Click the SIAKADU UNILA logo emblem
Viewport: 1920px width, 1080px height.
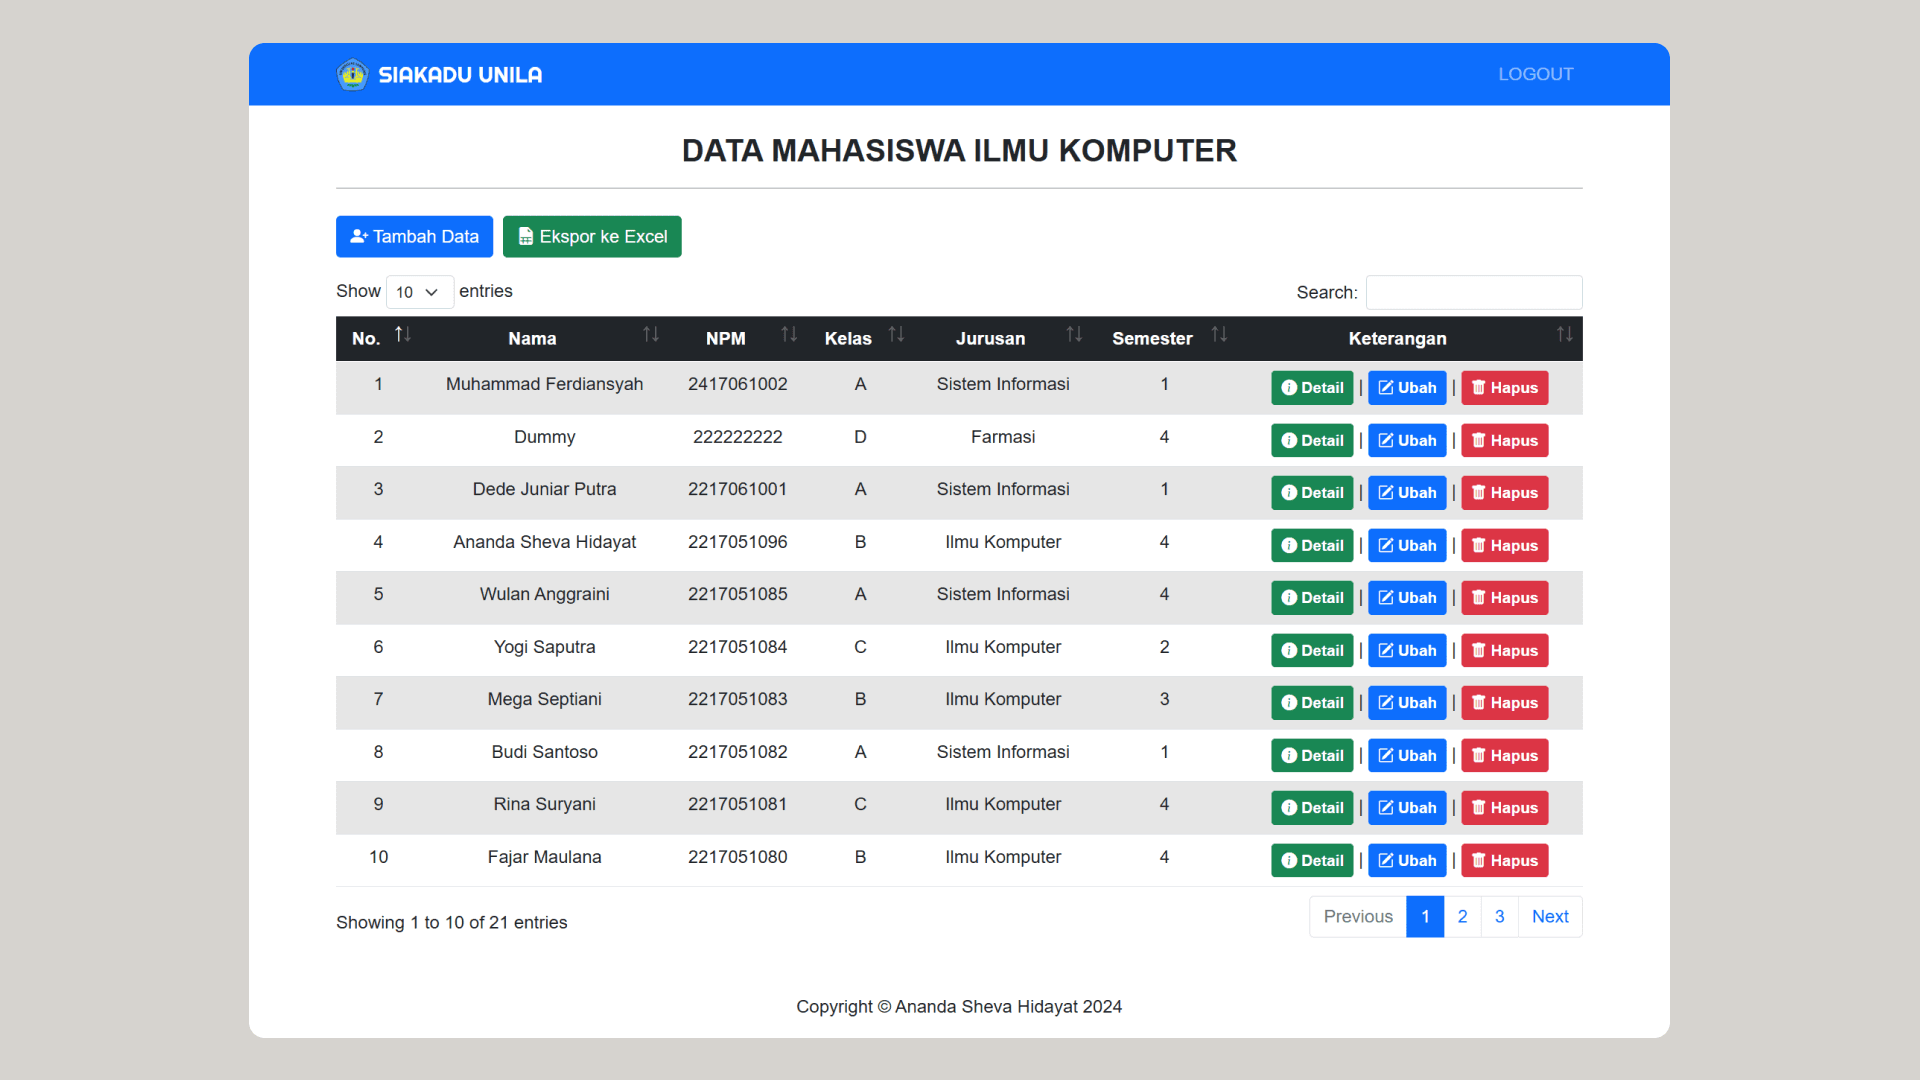(x=352, y=74)
